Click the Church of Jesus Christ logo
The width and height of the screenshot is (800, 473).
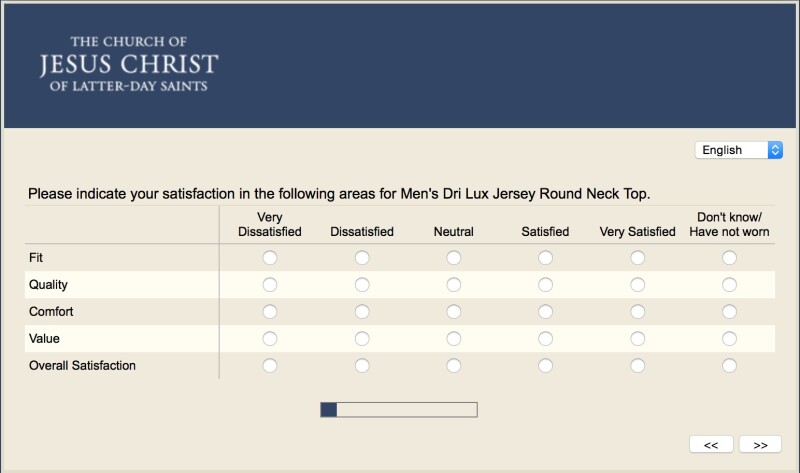click(x=129, y=64)
